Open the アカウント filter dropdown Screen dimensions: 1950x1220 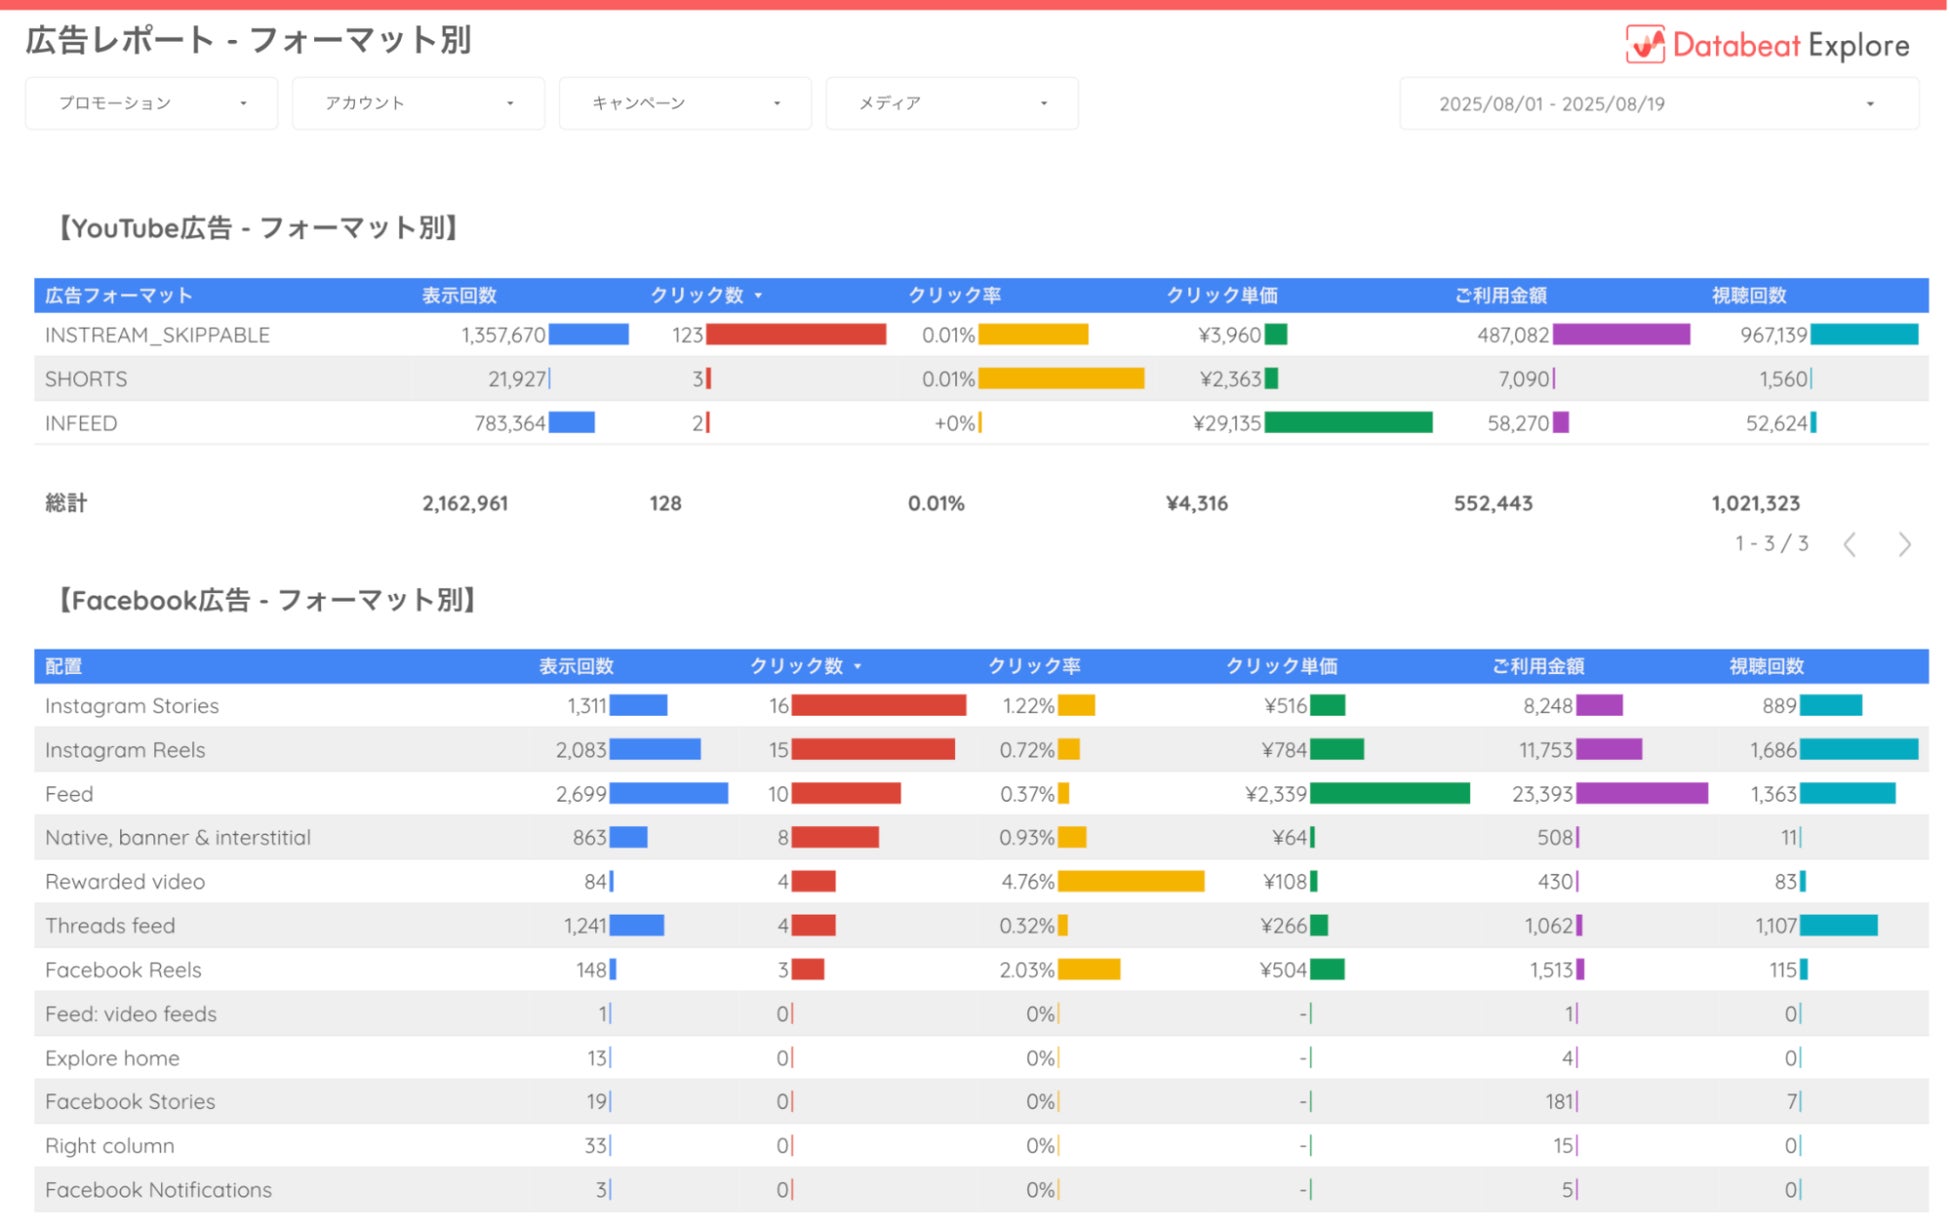tap(418, 103)
